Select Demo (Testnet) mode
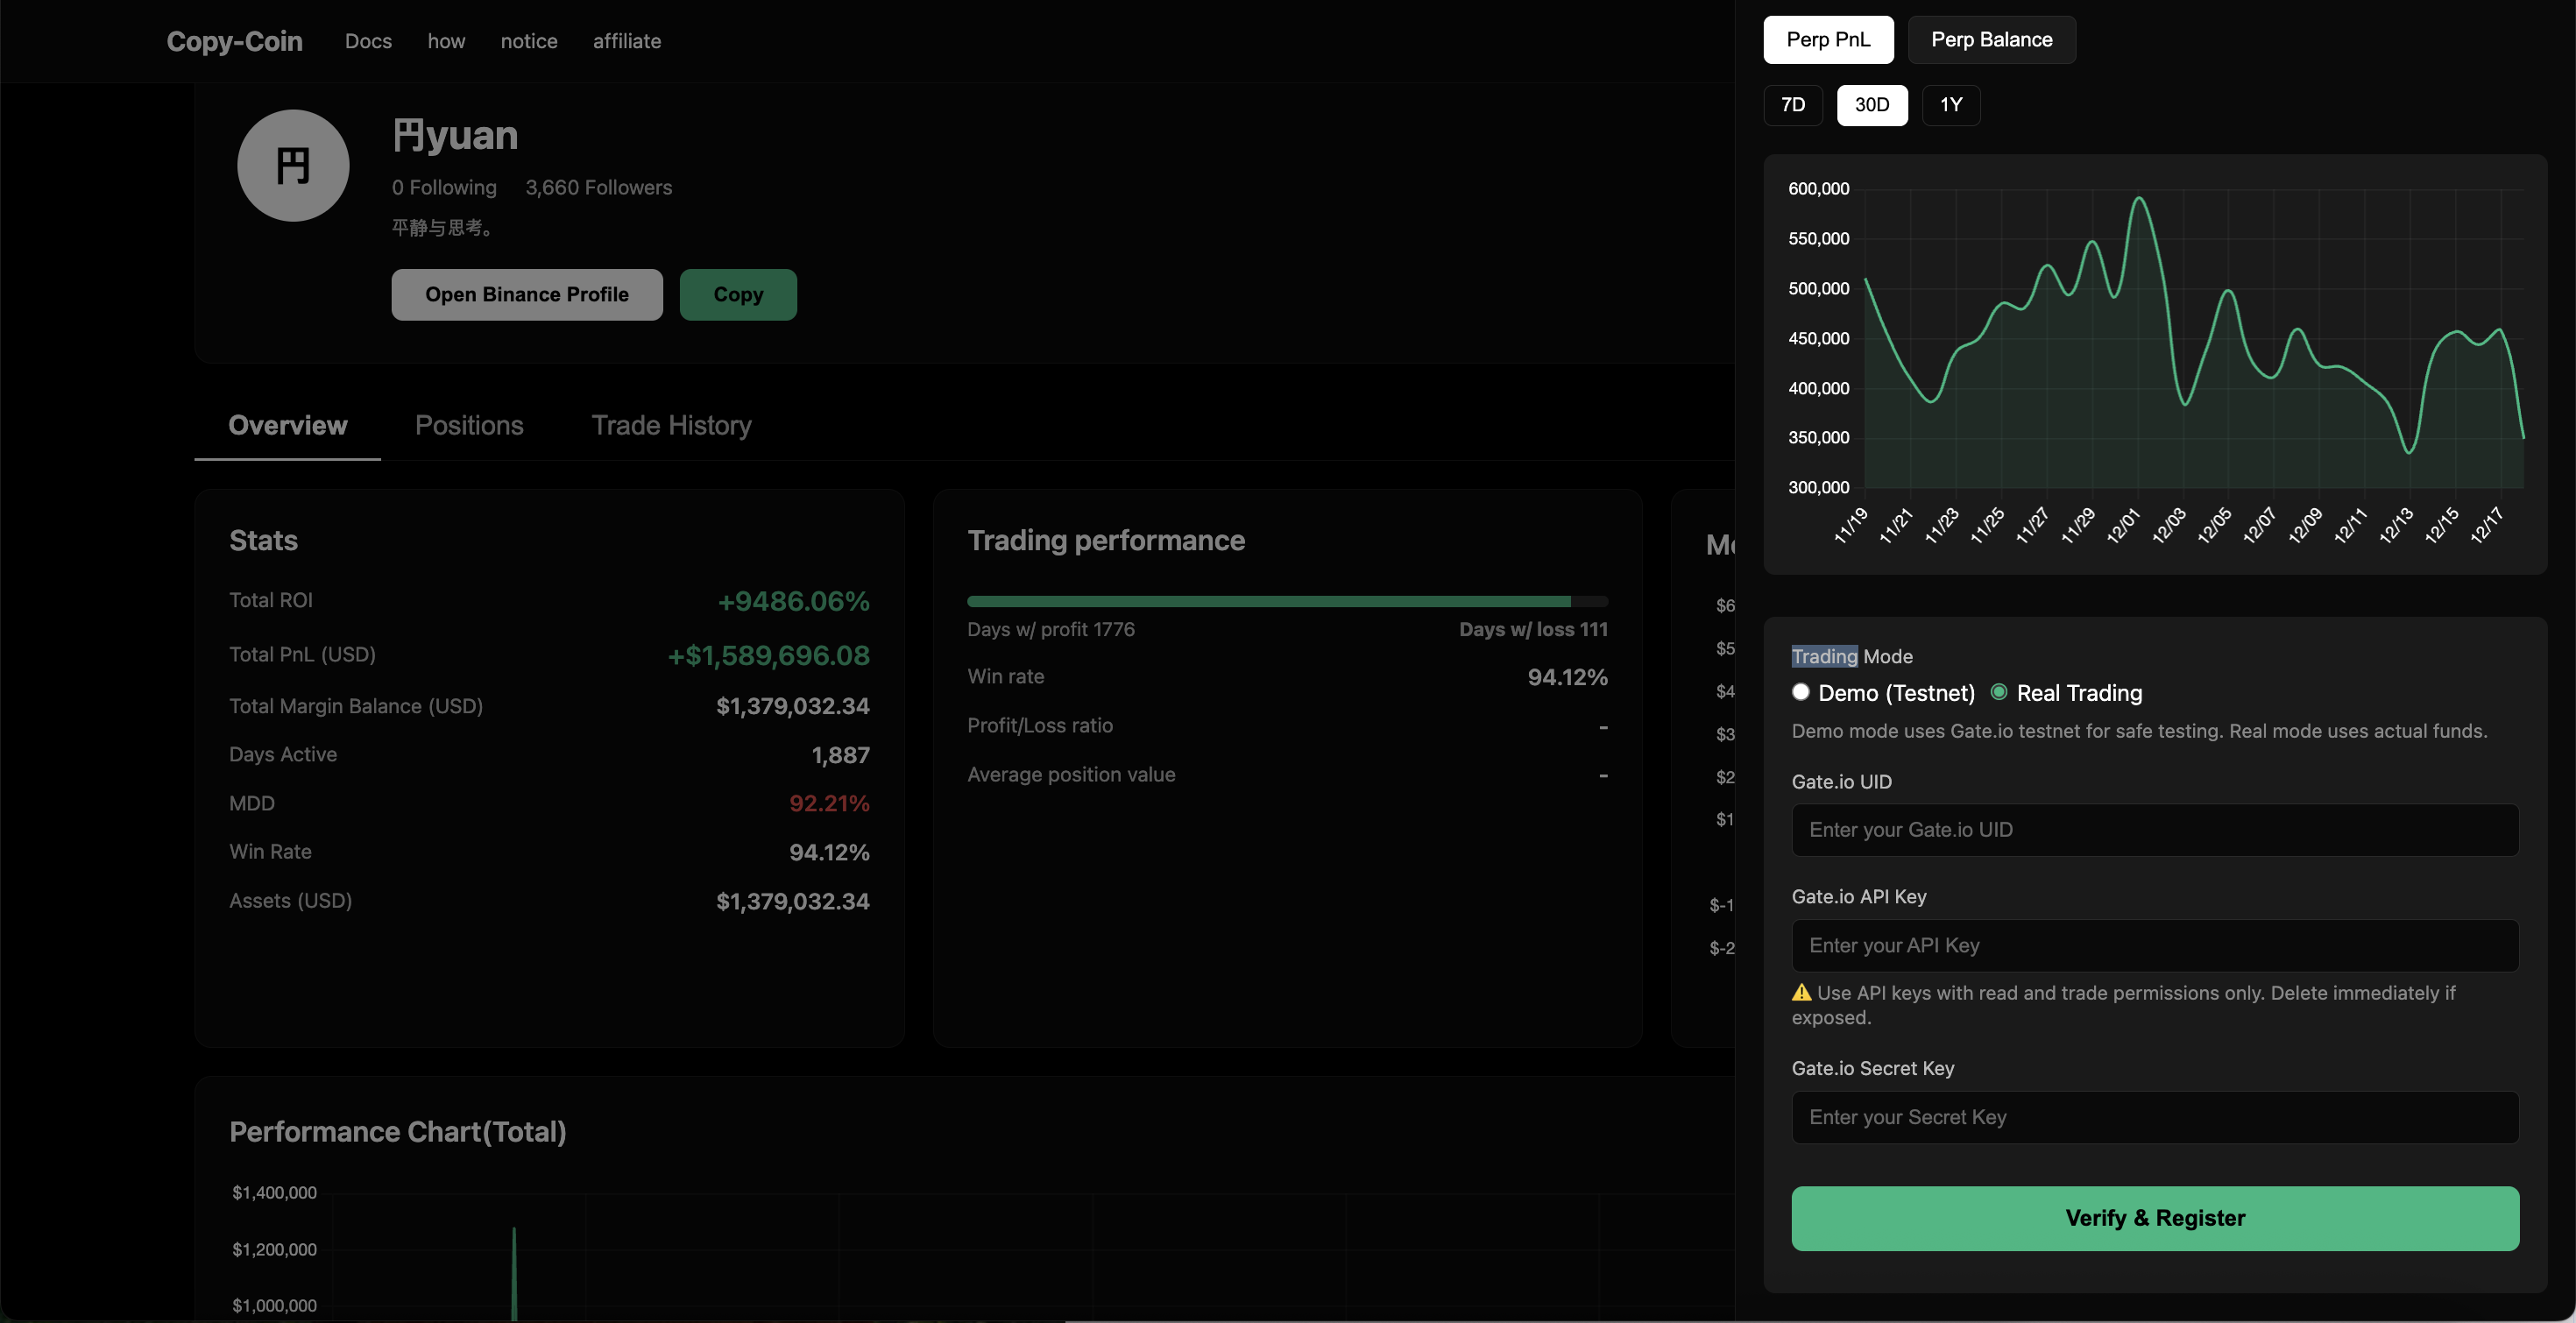 (1801, 692)
